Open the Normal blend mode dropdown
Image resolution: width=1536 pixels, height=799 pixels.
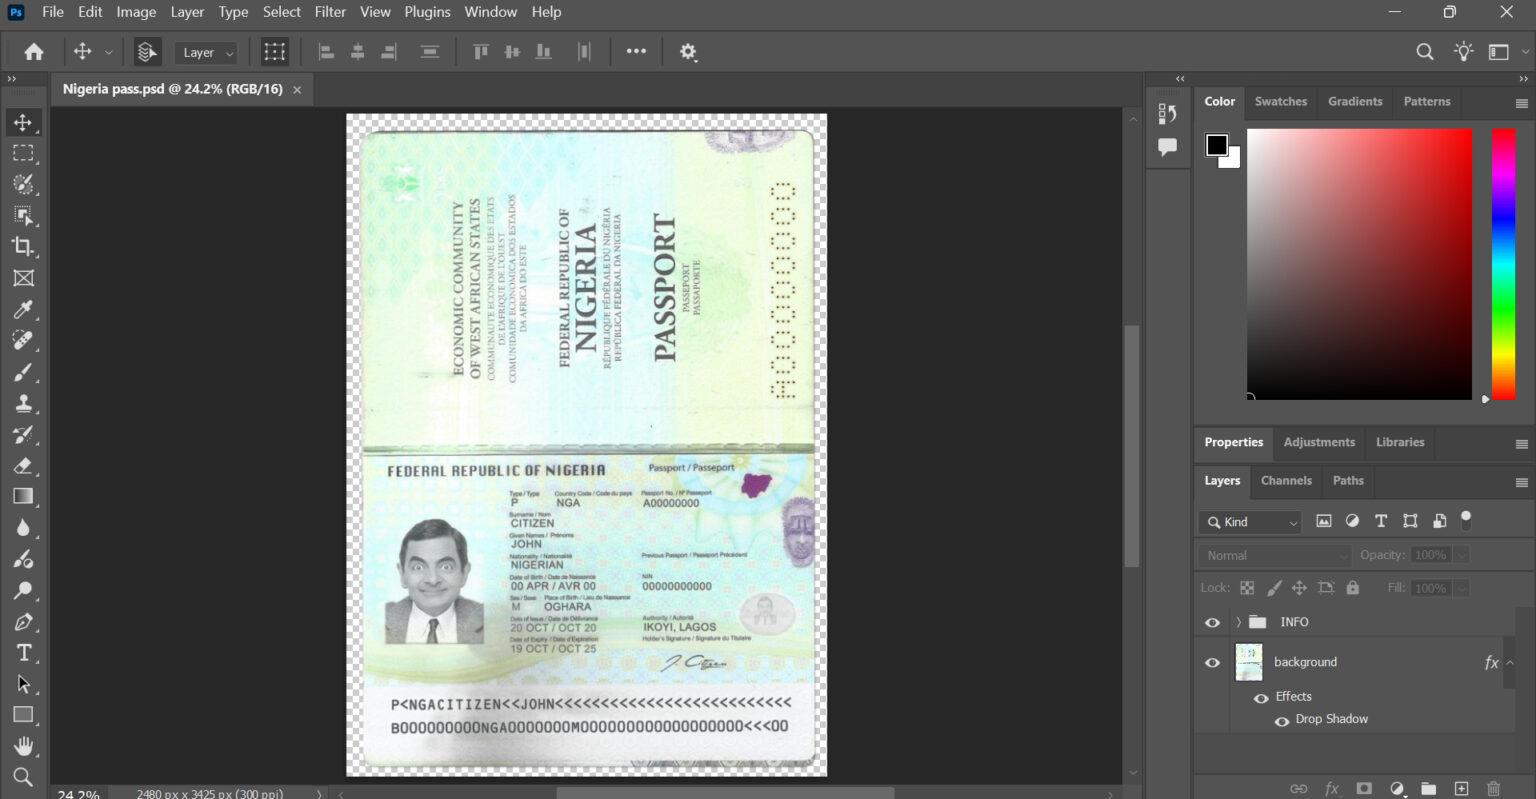pos(1275,555)
